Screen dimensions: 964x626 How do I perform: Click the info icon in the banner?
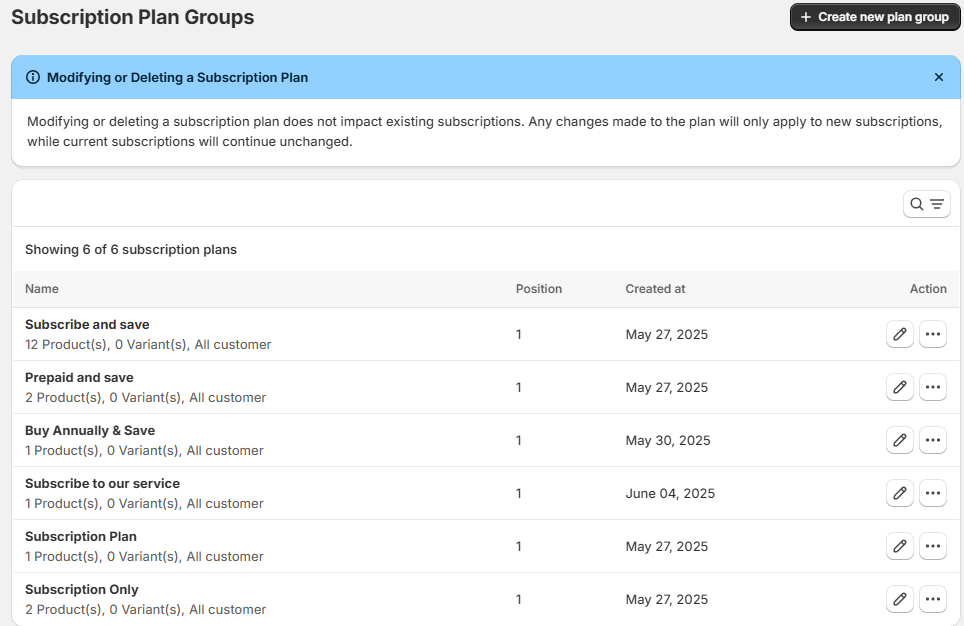(x=33, y=77)
